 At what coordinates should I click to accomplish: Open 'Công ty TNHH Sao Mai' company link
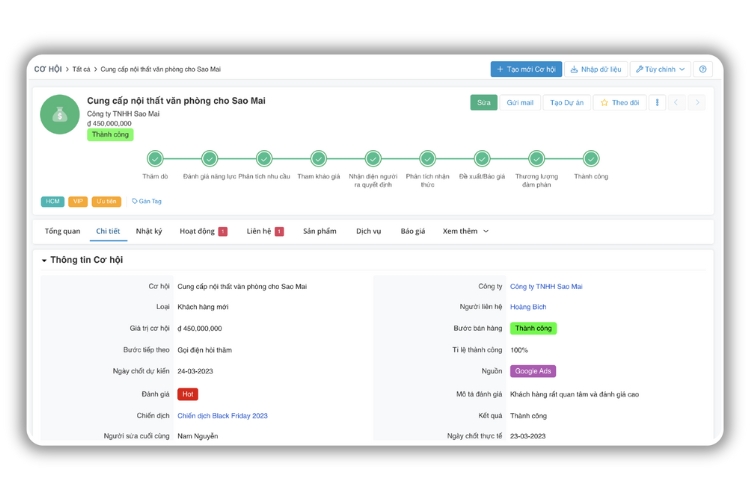pos(546,286)
